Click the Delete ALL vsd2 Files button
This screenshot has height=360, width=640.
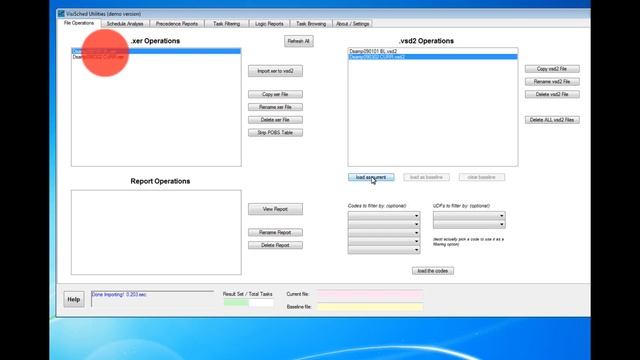(552, 120)
